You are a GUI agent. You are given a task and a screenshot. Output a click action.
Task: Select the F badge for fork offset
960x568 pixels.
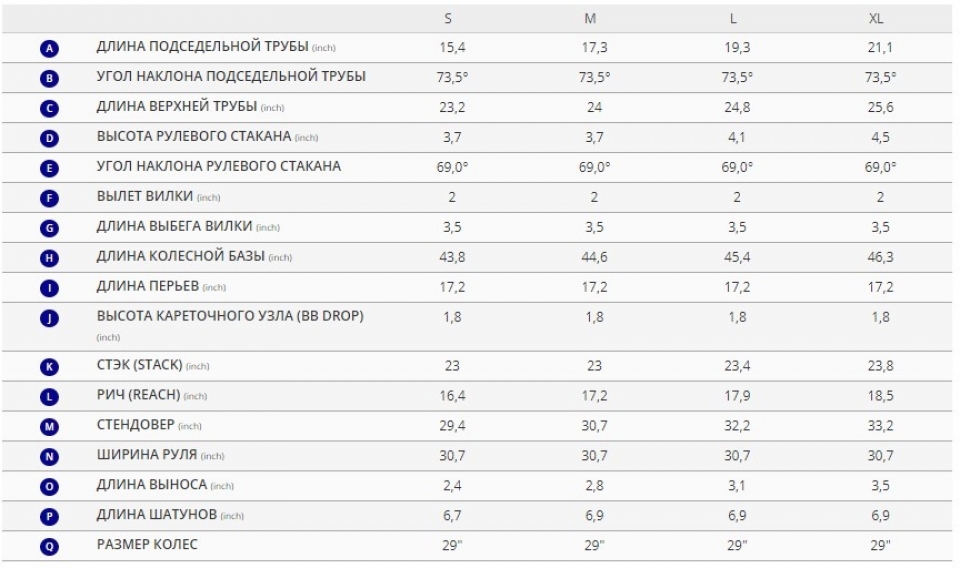coord(50,198)
